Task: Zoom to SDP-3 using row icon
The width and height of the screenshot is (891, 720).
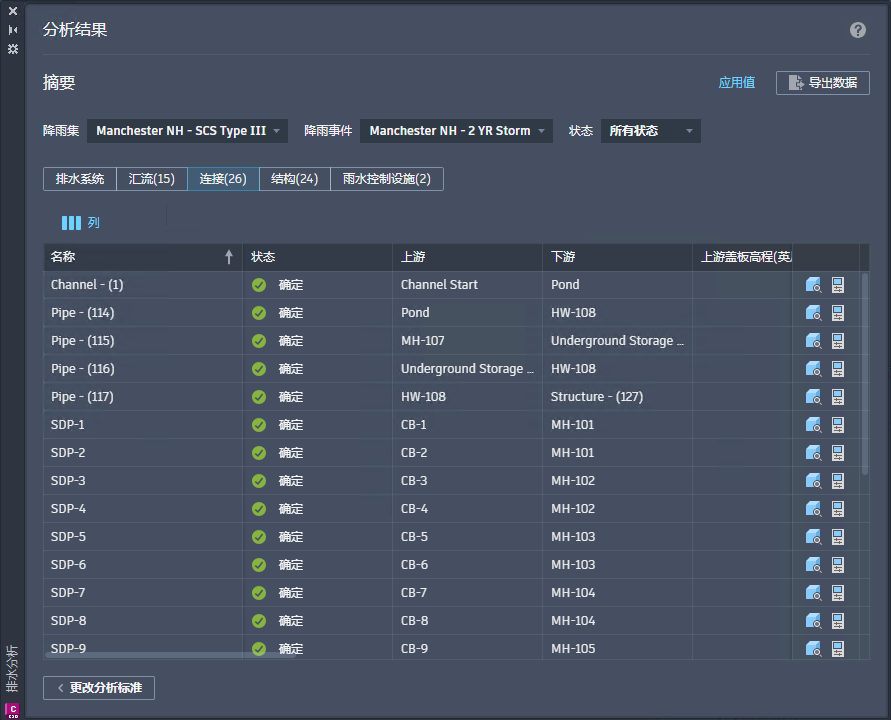Action: 813,481
